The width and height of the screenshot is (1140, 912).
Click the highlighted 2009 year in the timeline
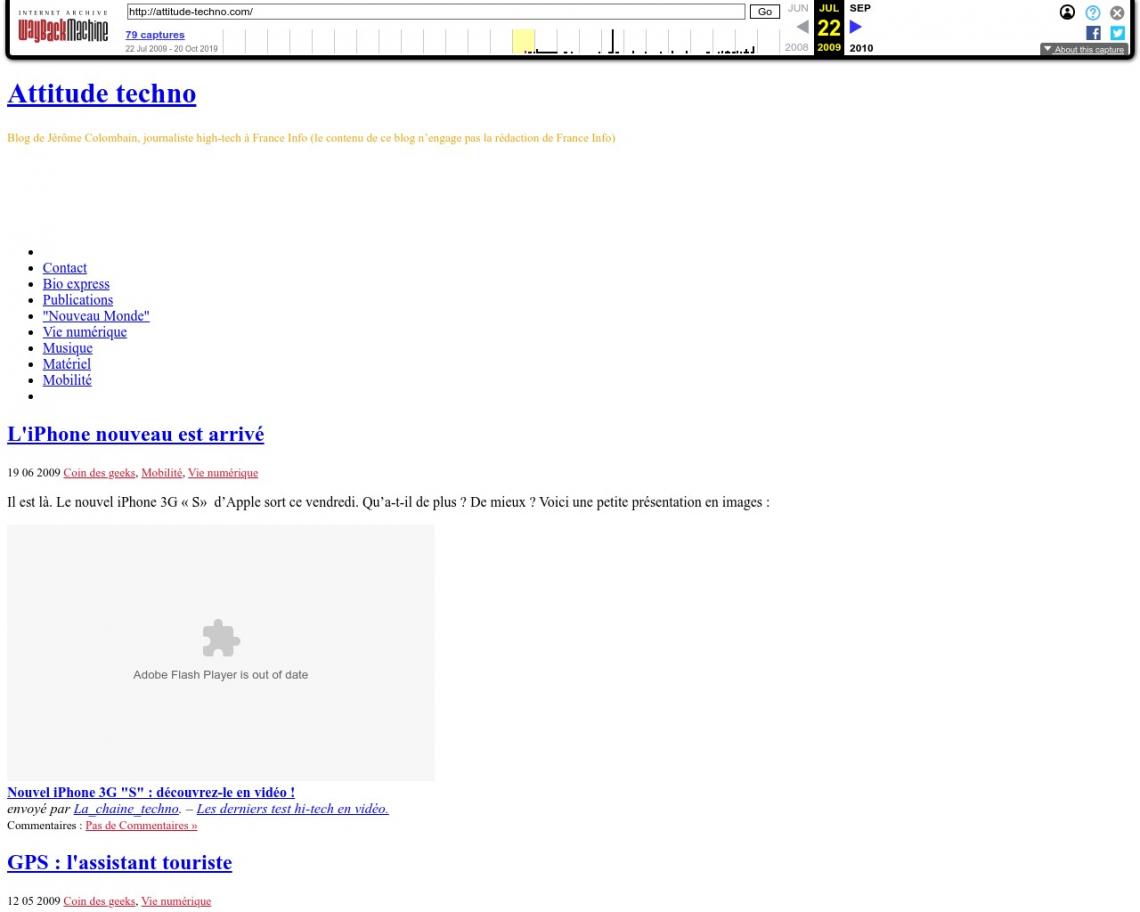829,47
